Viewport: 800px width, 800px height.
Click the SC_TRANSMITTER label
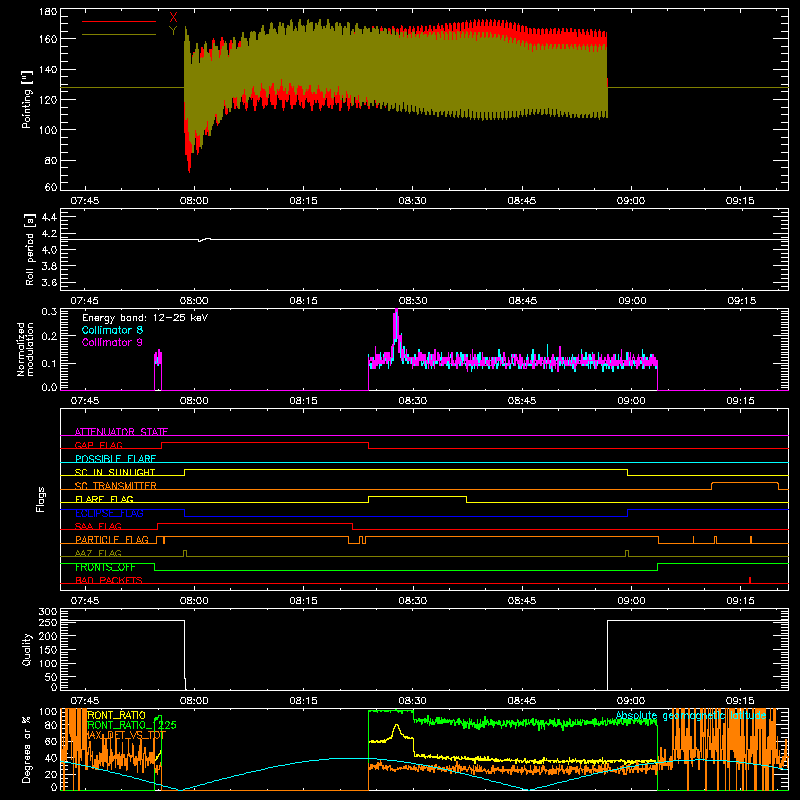[116, 485]
